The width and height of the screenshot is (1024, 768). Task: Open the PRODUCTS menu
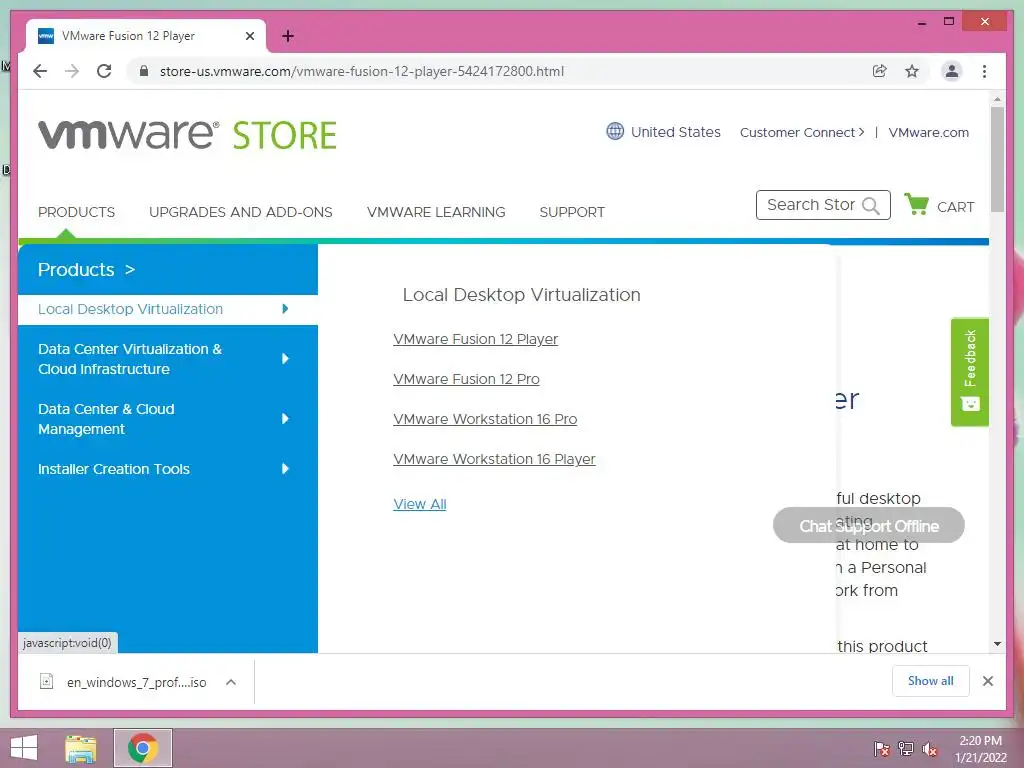click(x=76, y=212)
